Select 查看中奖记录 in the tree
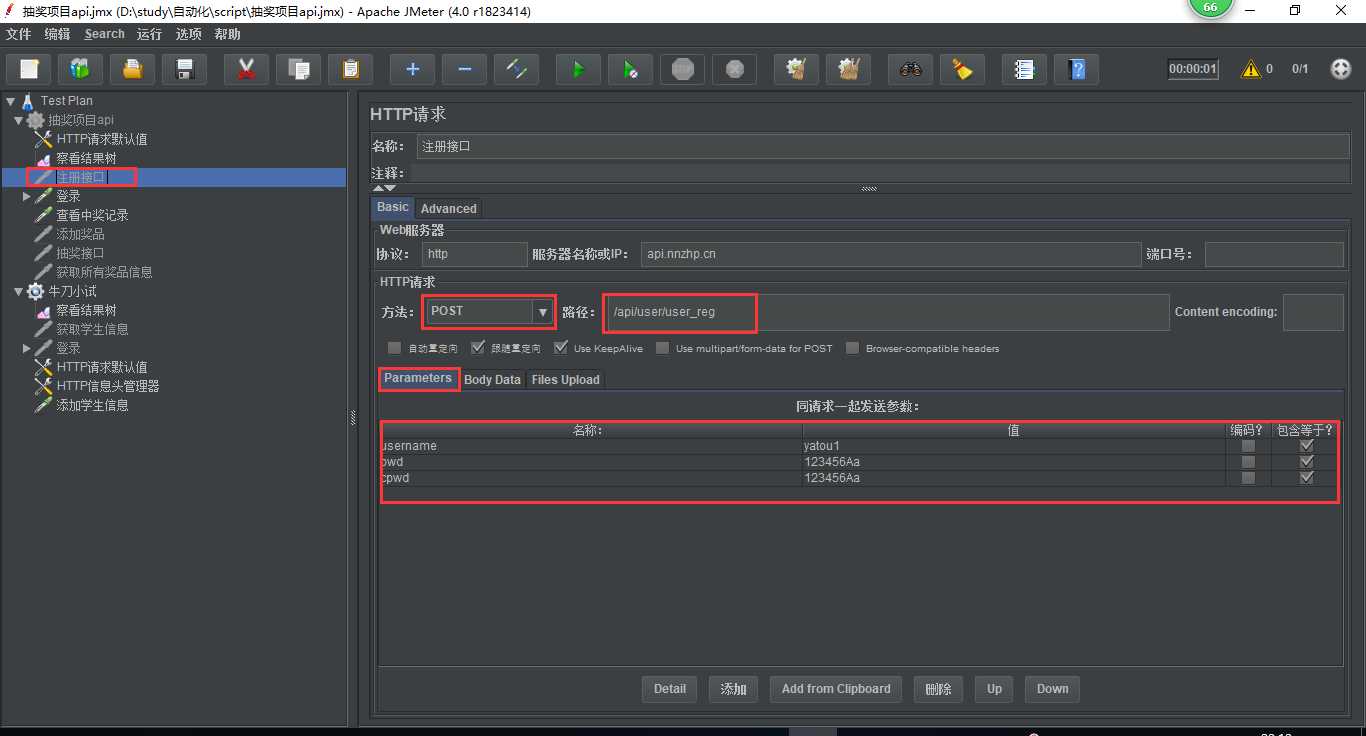 92,216
